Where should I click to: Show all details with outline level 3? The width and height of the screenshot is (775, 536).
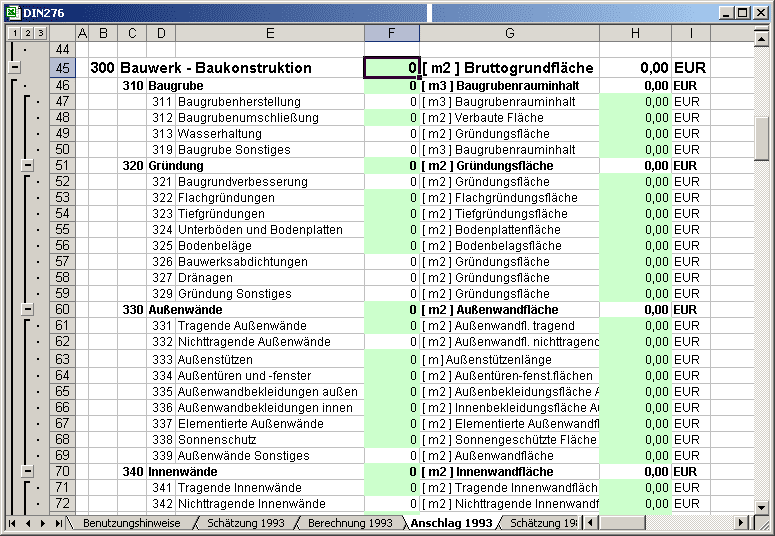coord(41,34)
